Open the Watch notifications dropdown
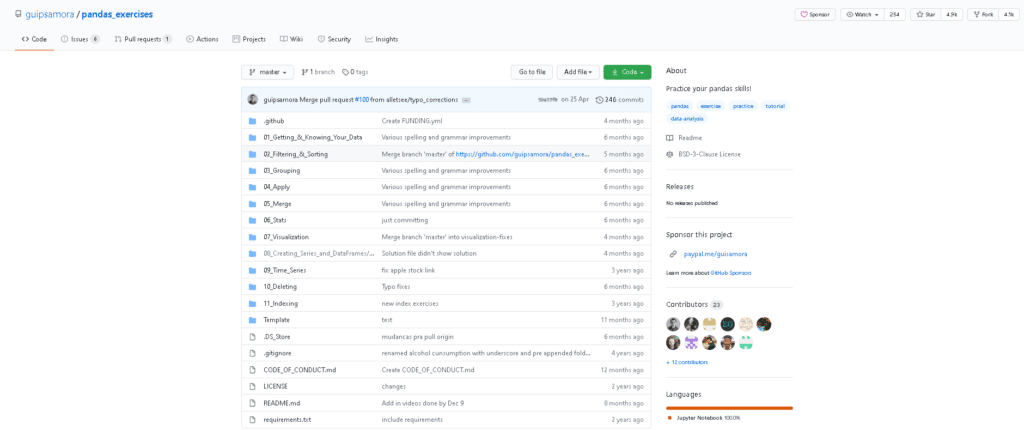 [862, 14]
